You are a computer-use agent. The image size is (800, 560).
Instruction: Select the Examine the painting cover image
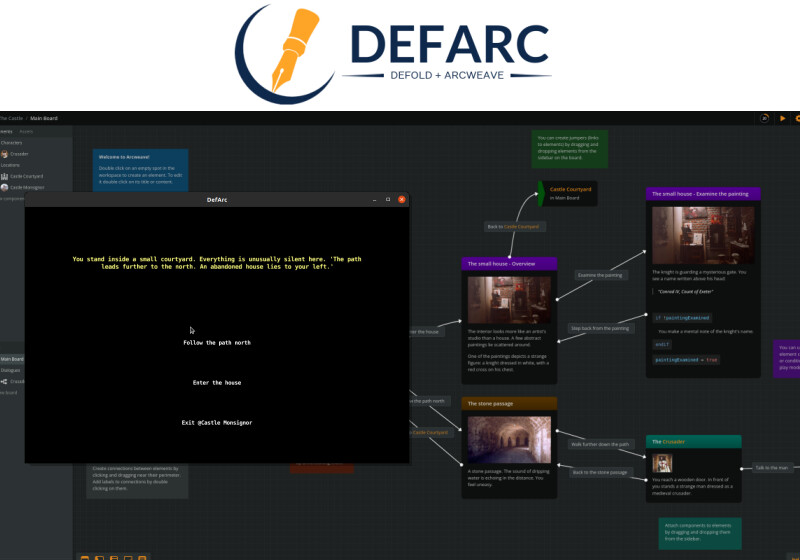pos(703,235)
